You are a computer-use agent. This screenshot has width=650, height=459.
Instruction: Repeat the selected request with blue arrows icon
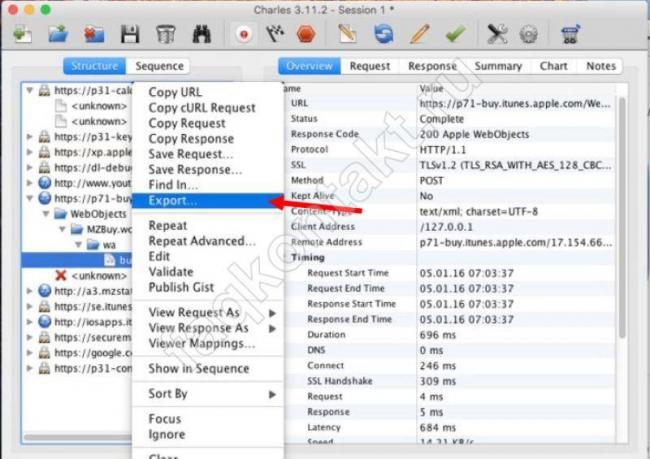383,34
